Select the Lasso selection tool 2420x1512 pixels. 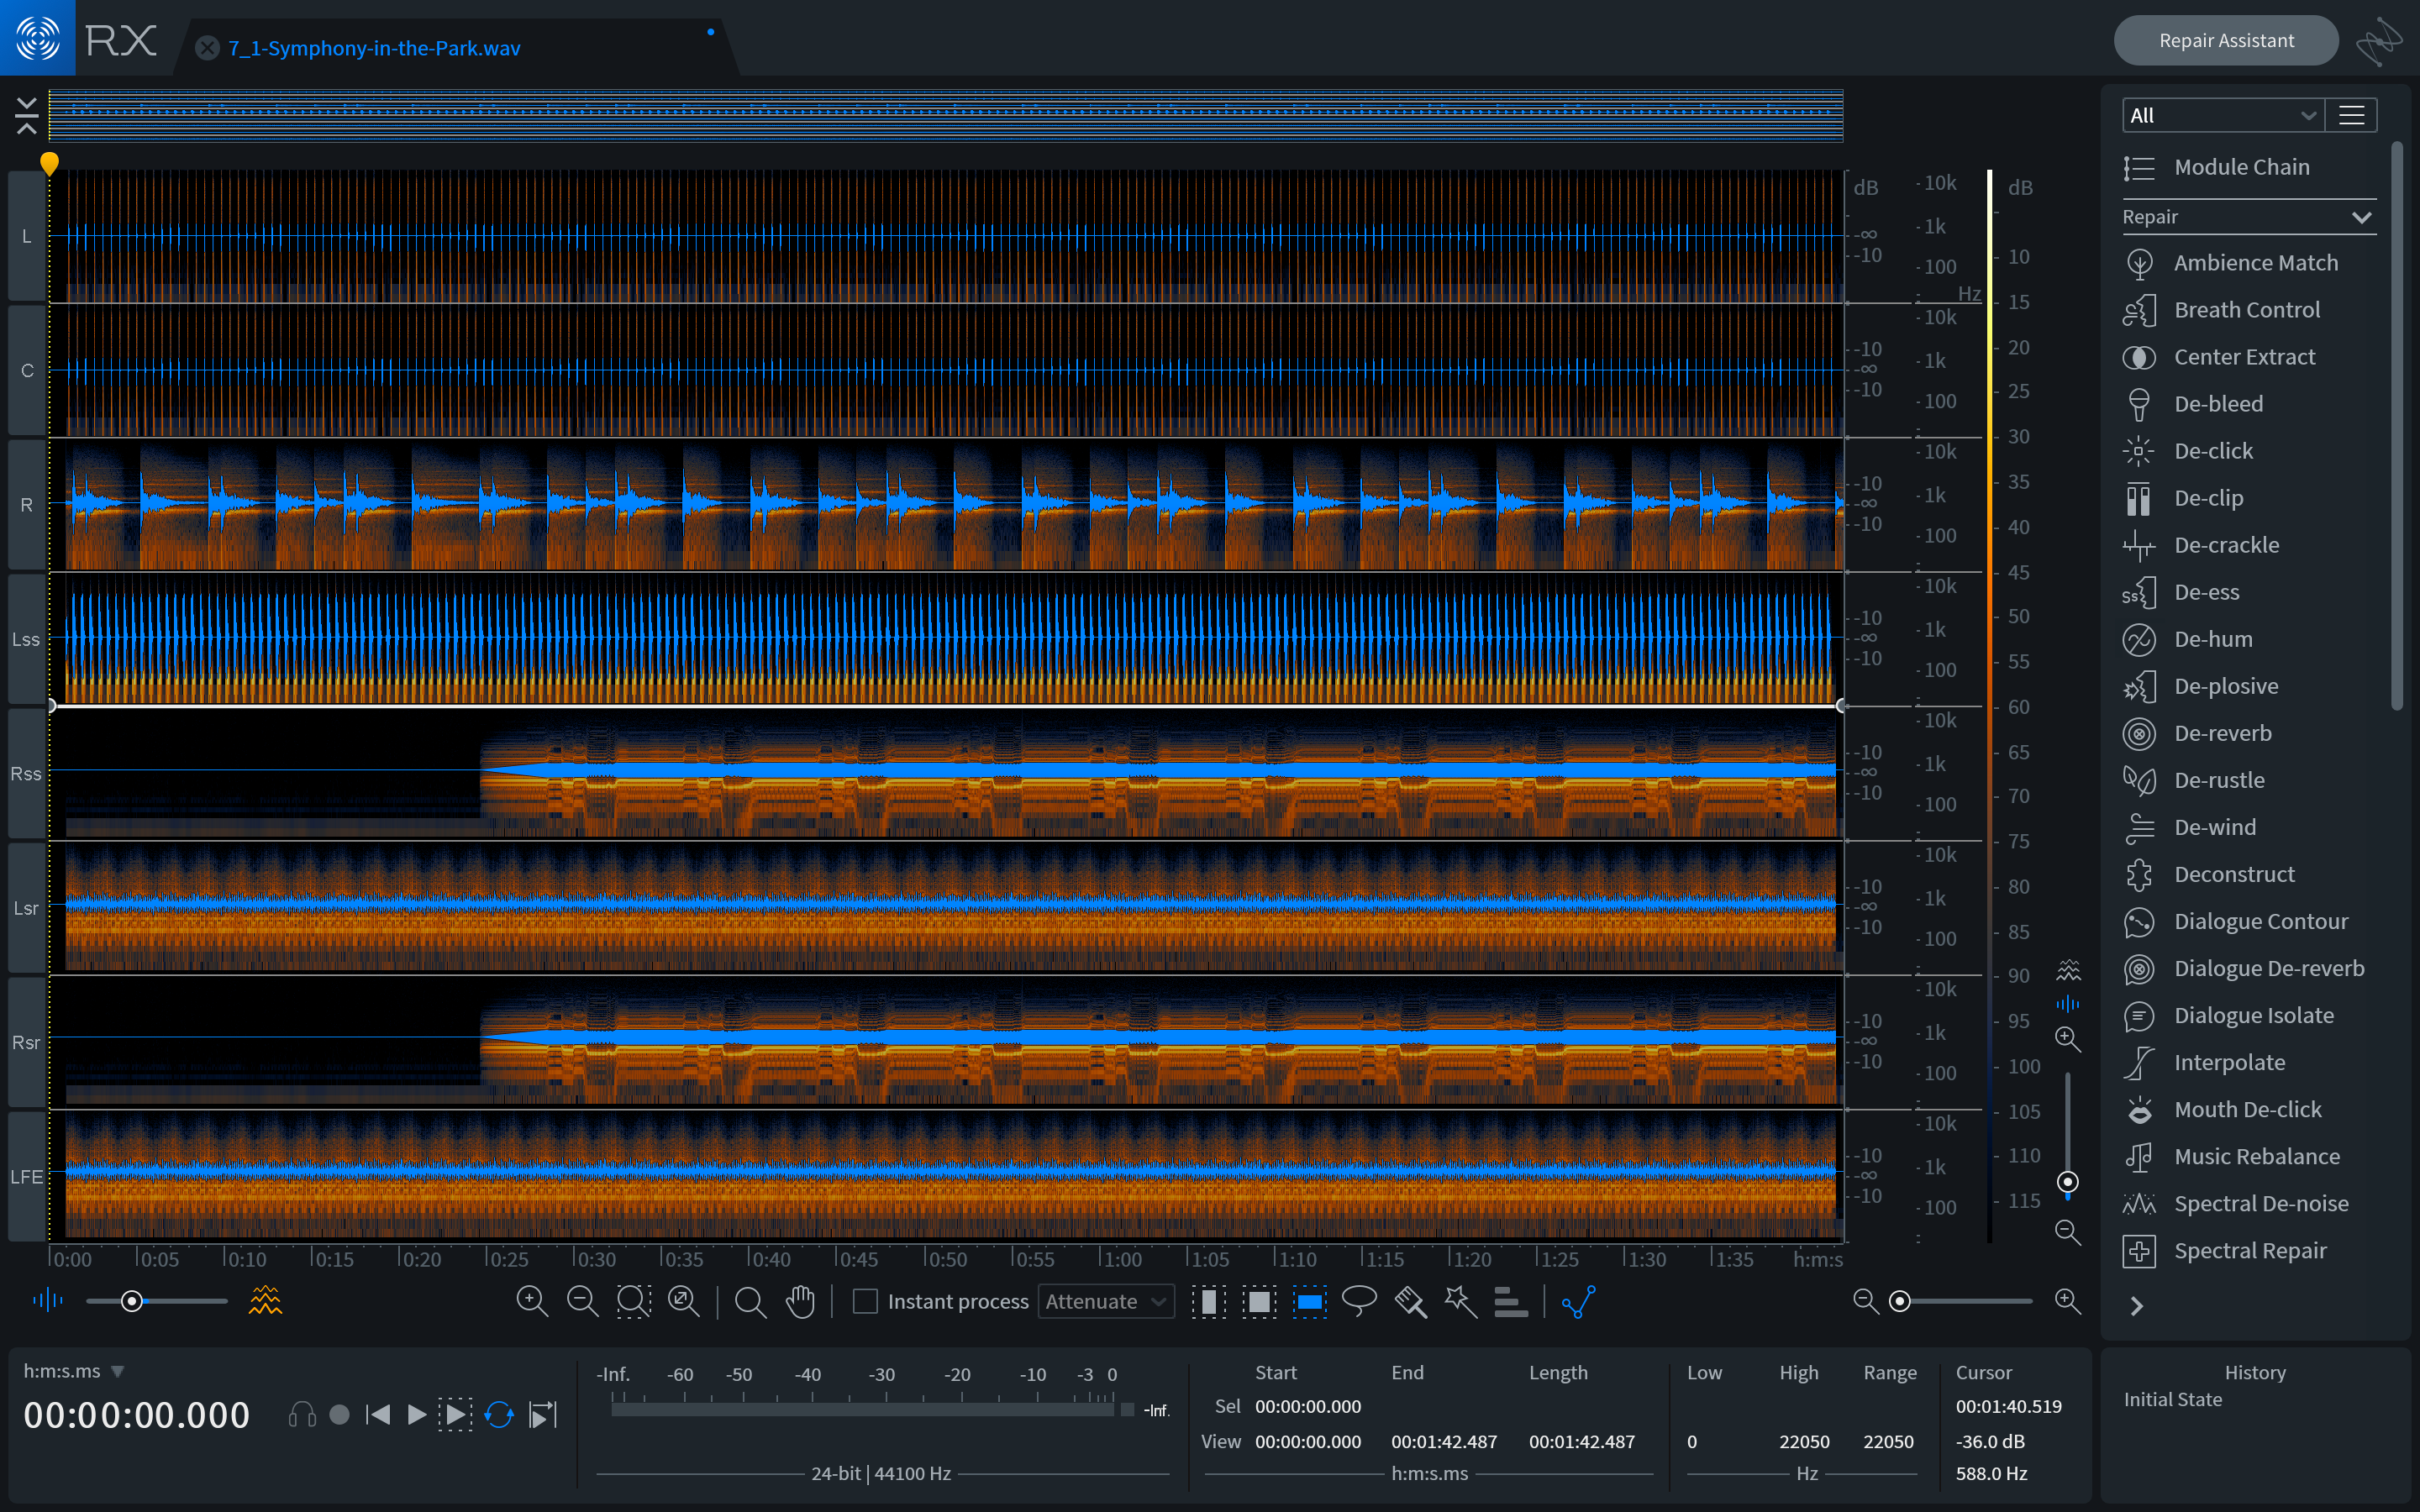click(x=1359, y=1301)
